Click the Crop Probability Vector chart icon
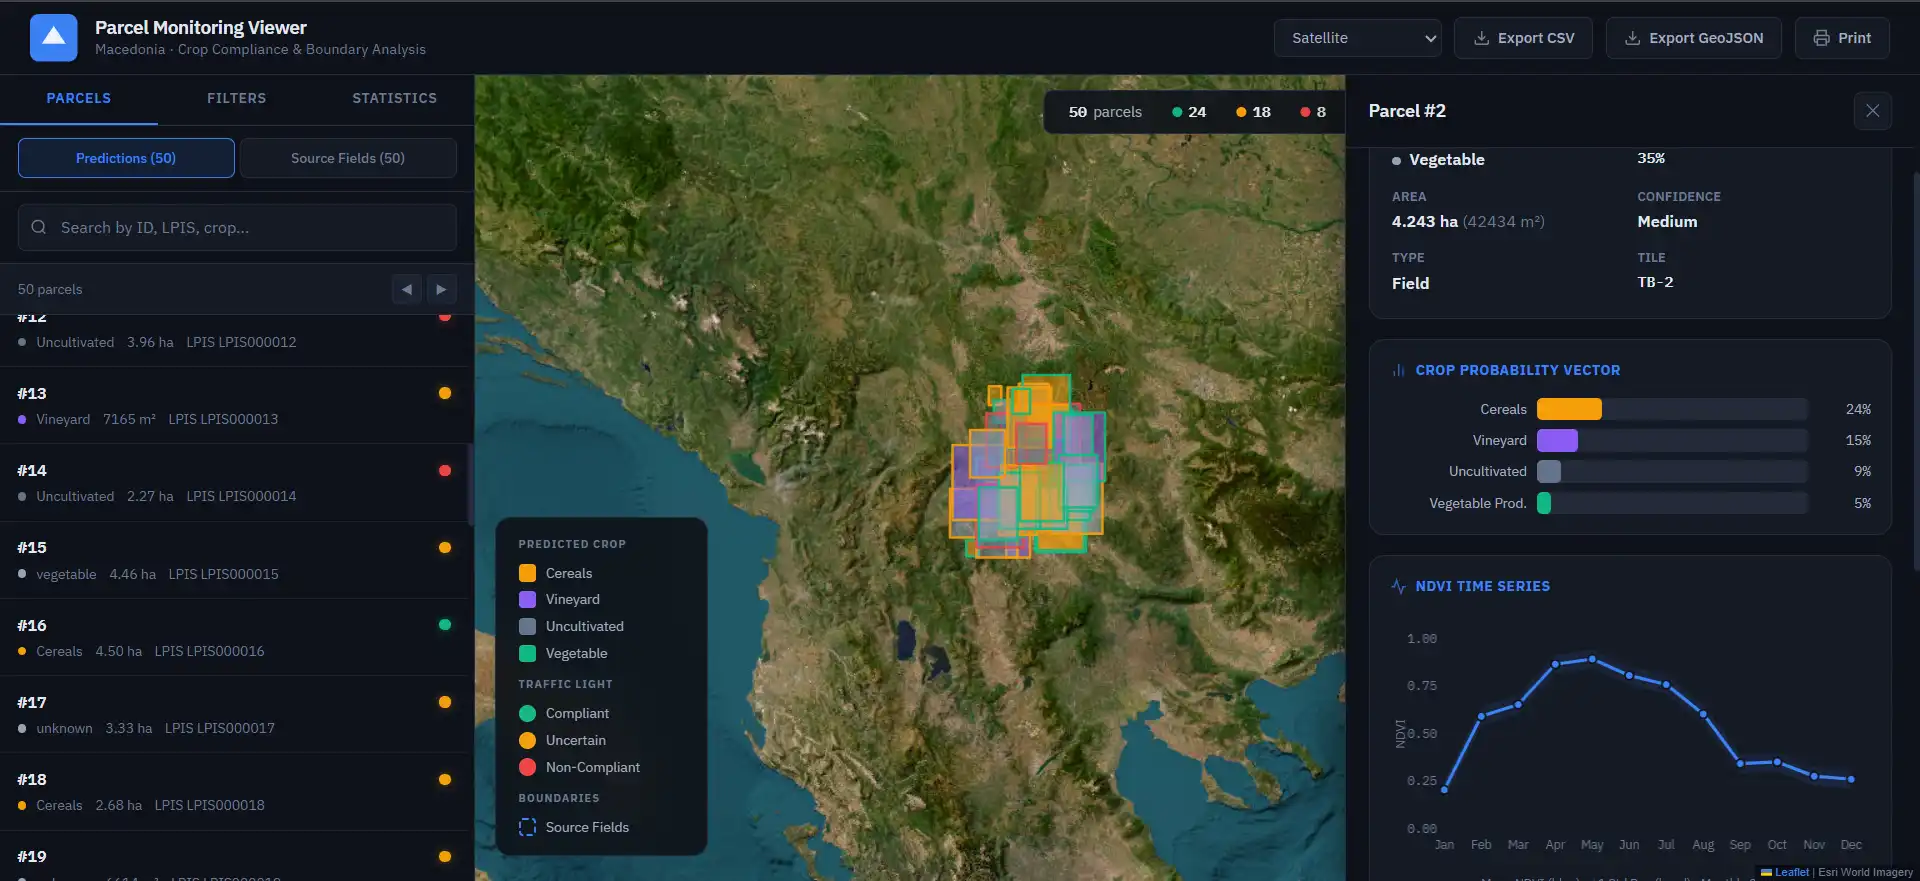The image size is (1920, 881). pyautogui.click(x=1398, y=370)
